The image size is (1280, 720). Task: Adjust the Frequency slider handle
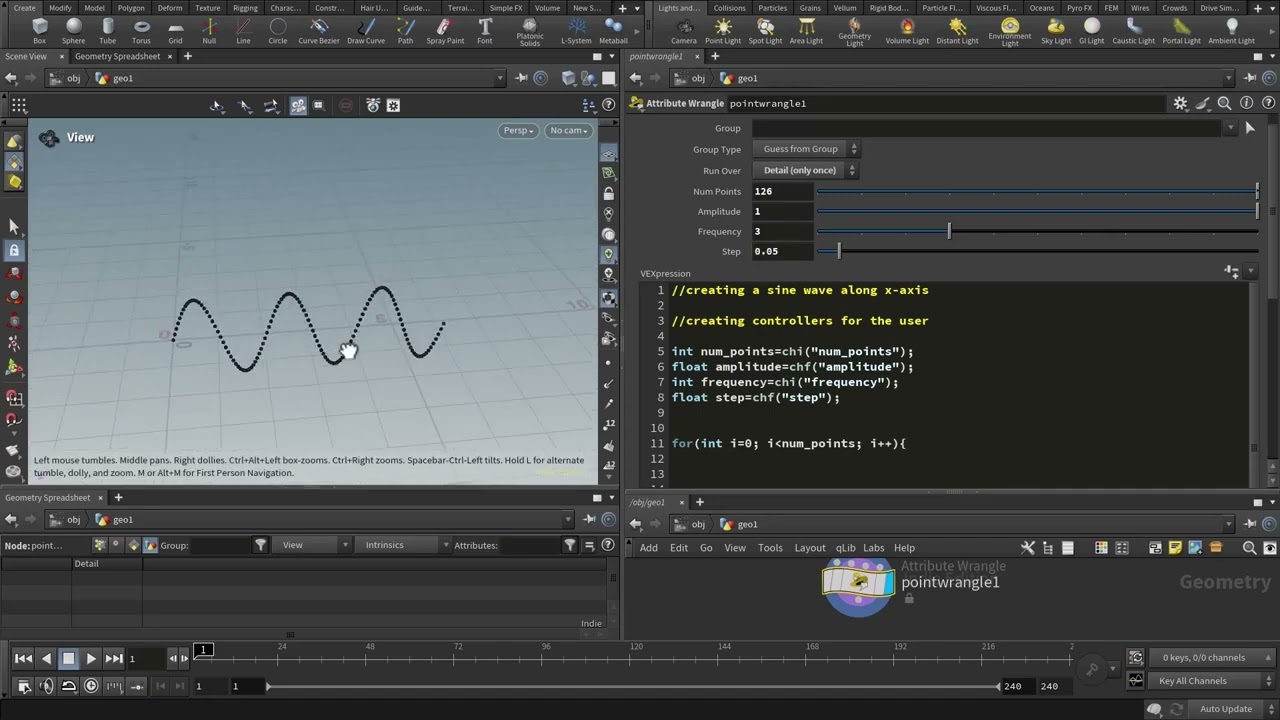(949, 232)
